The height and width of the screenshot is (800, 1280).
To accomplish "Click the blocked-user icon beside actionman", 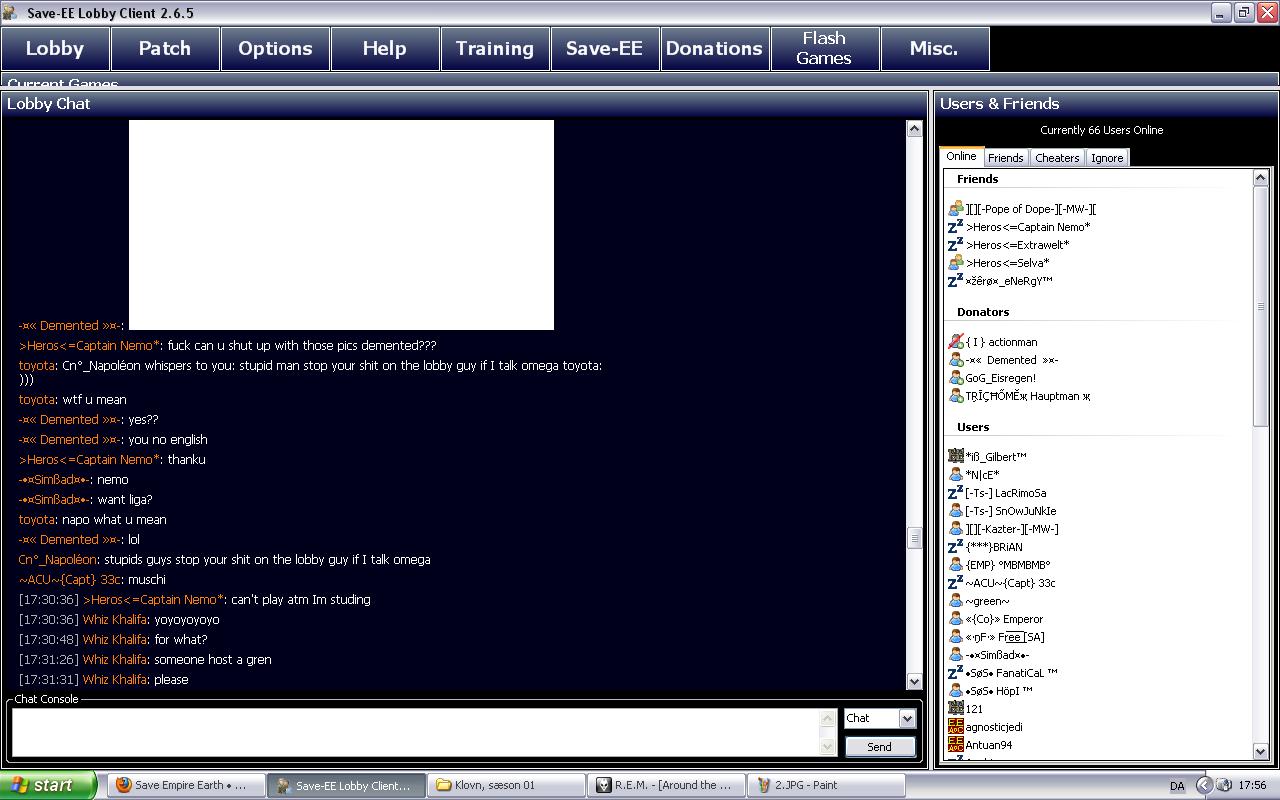I will point(955,342).
